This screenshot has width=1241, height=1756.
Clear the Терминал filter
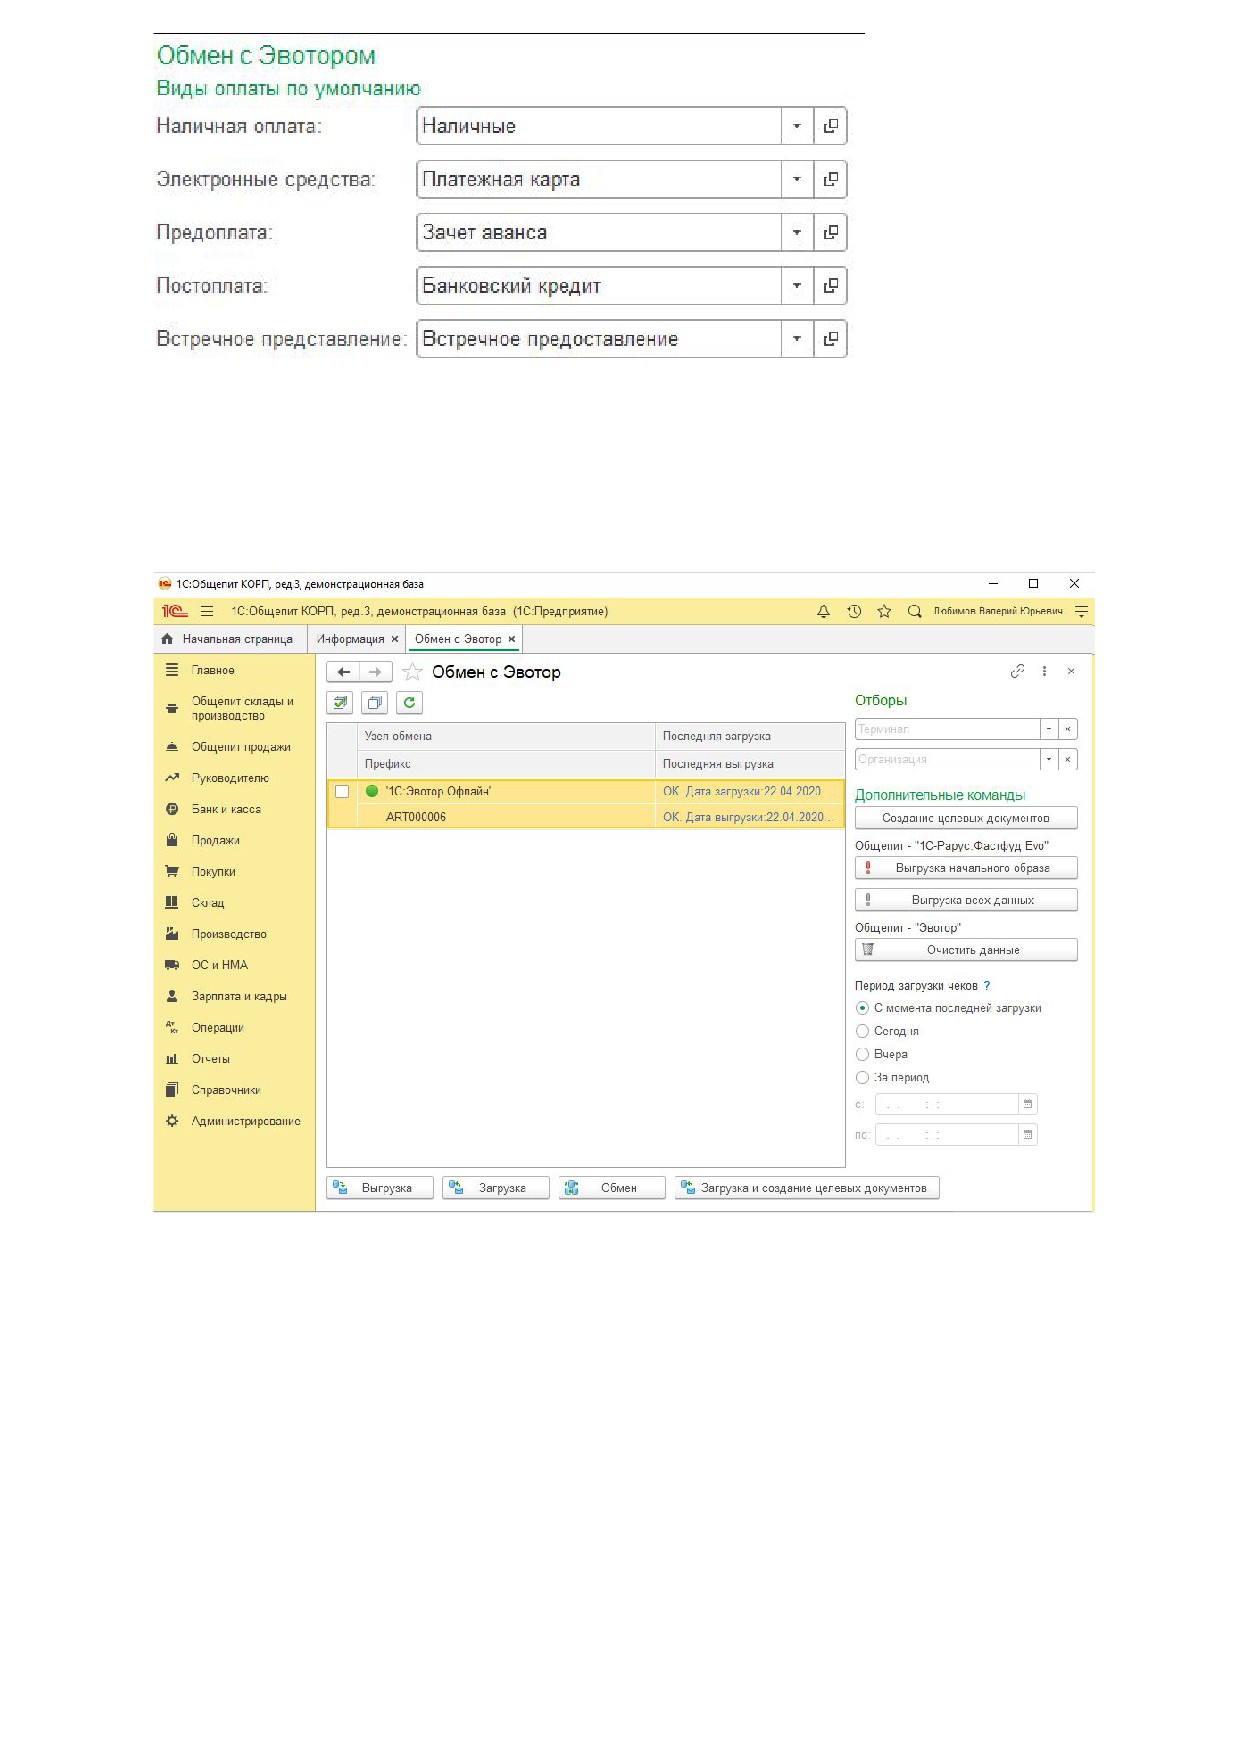click(x=1068, y=729)
